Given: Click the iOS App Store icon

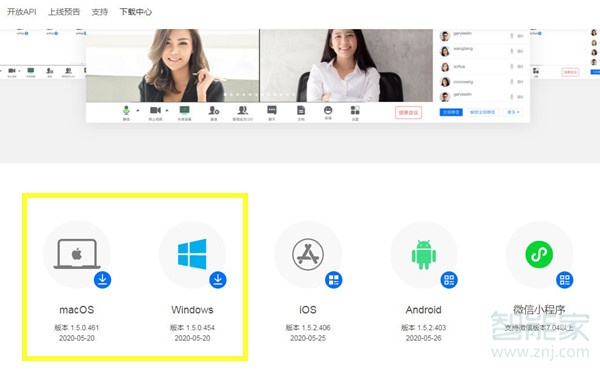Looking at the screenshot, I should click(x=308, y=254).
